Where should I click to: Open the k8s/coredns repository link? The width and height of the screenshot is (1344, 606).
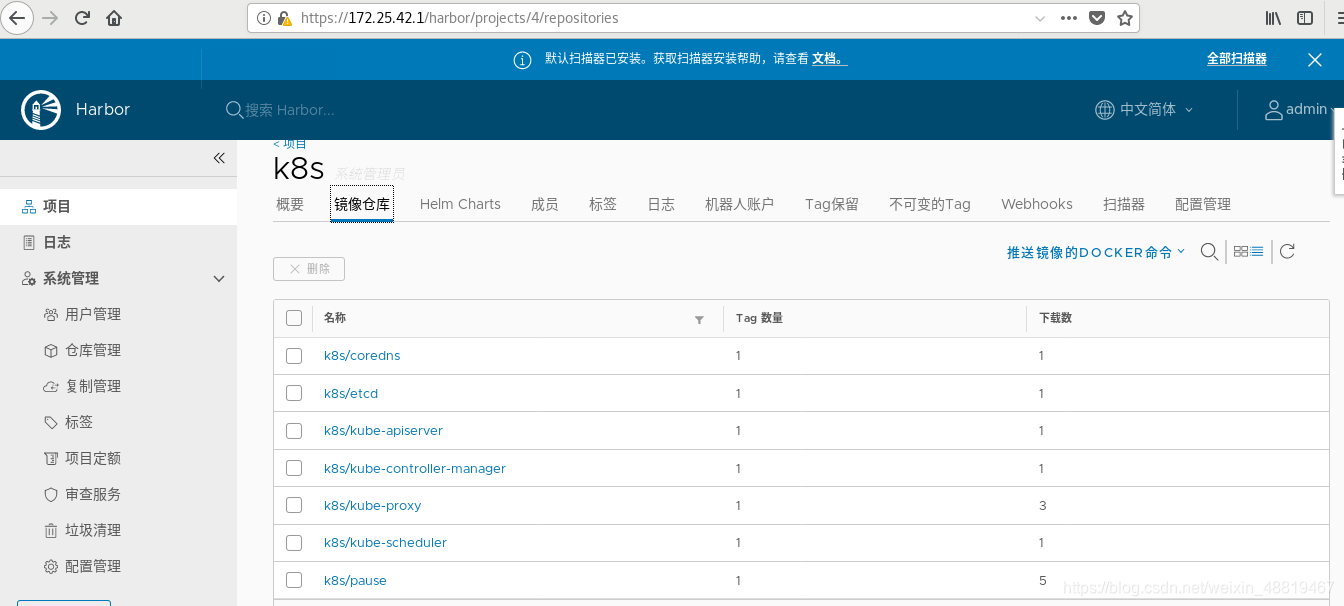[x=362, y=356]
